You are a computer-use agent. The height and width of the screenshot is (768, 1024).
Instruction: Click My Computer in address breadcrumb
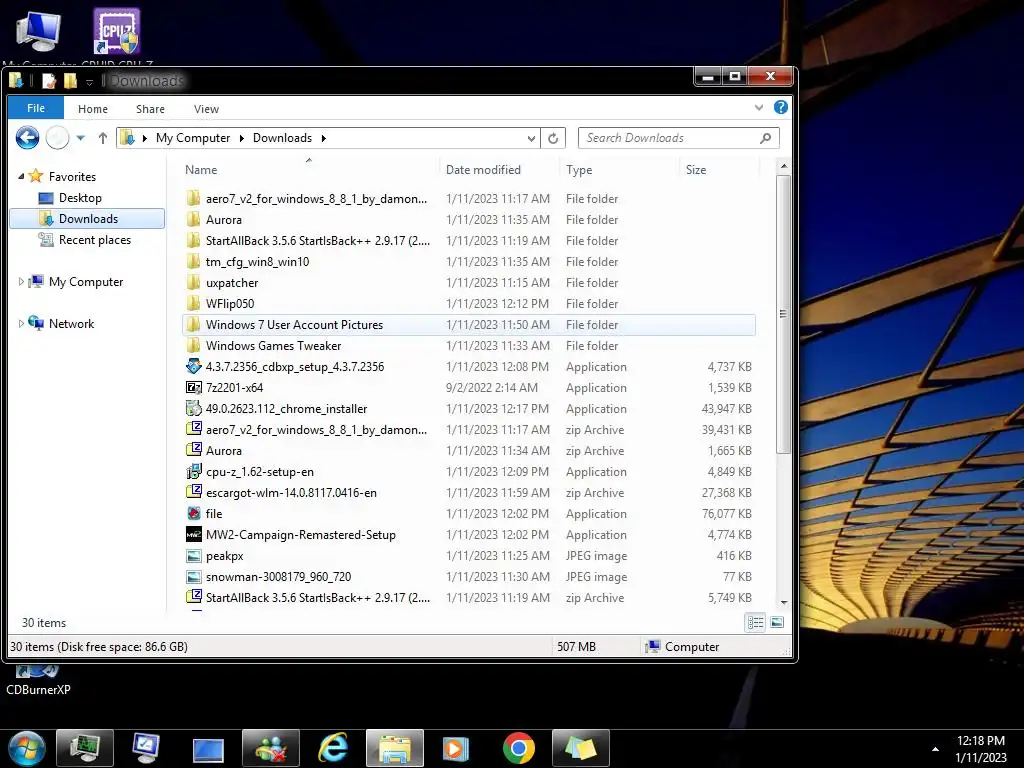coord(193,138)
